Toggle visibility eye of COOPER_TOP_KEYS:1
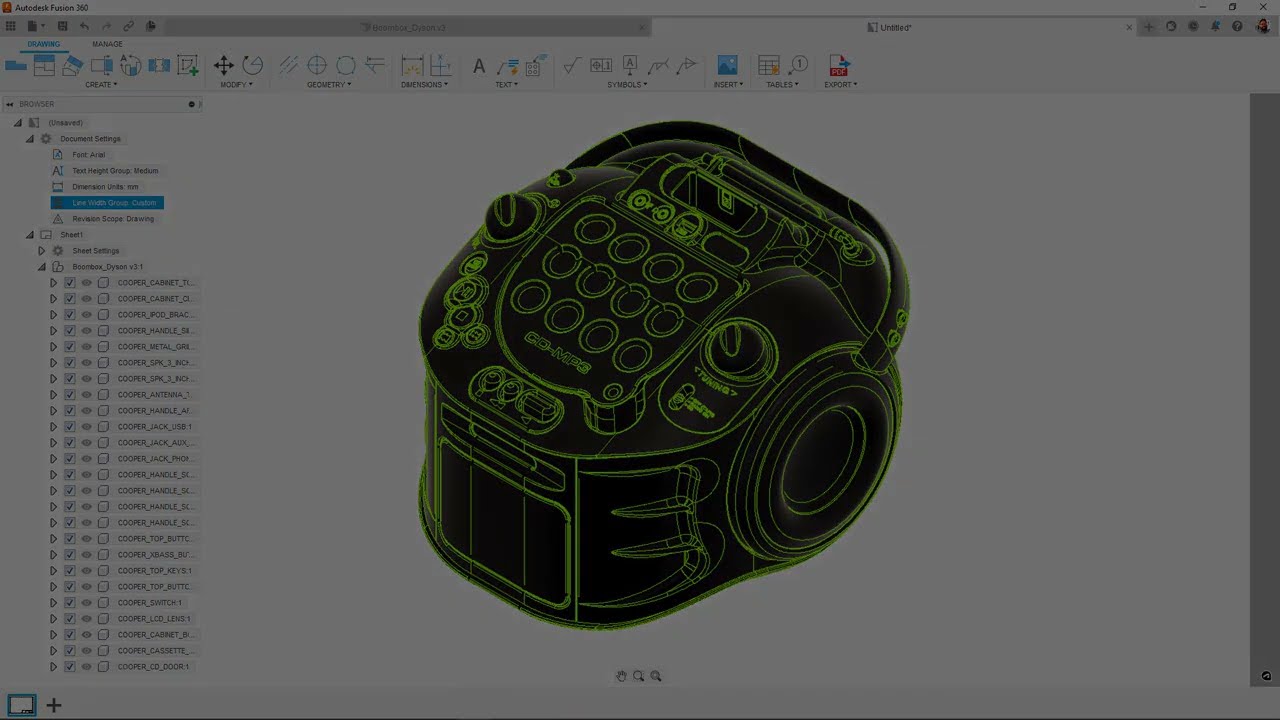Viewport: 1280px width, 720px height. [x=86, y=571]
